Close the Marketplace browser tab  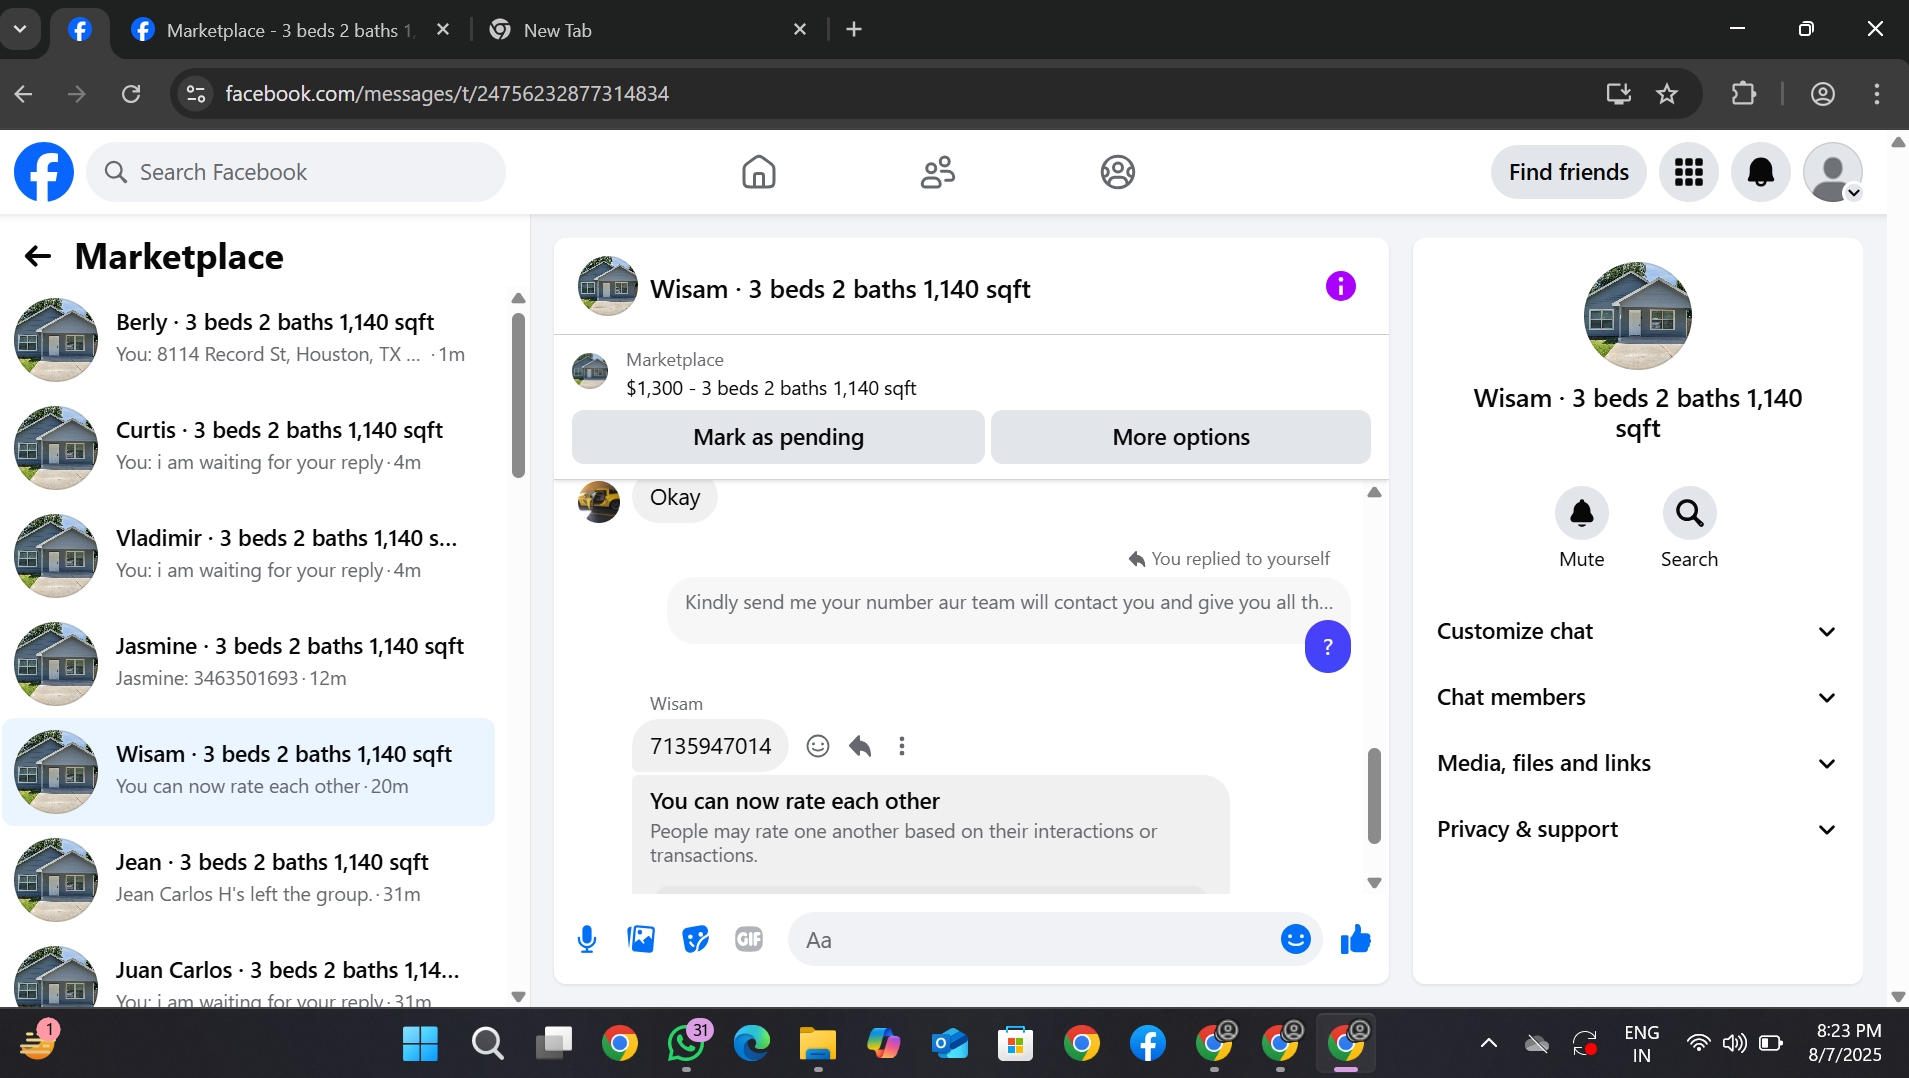[443, 30]
